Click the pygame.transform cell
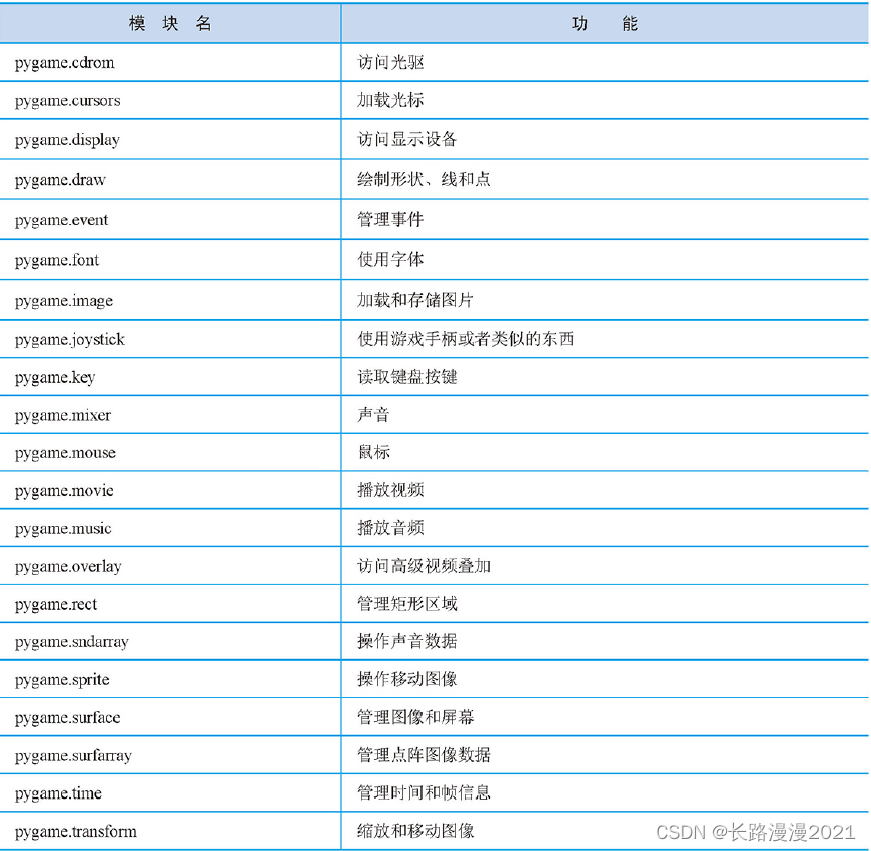 [x=76, y=832]
